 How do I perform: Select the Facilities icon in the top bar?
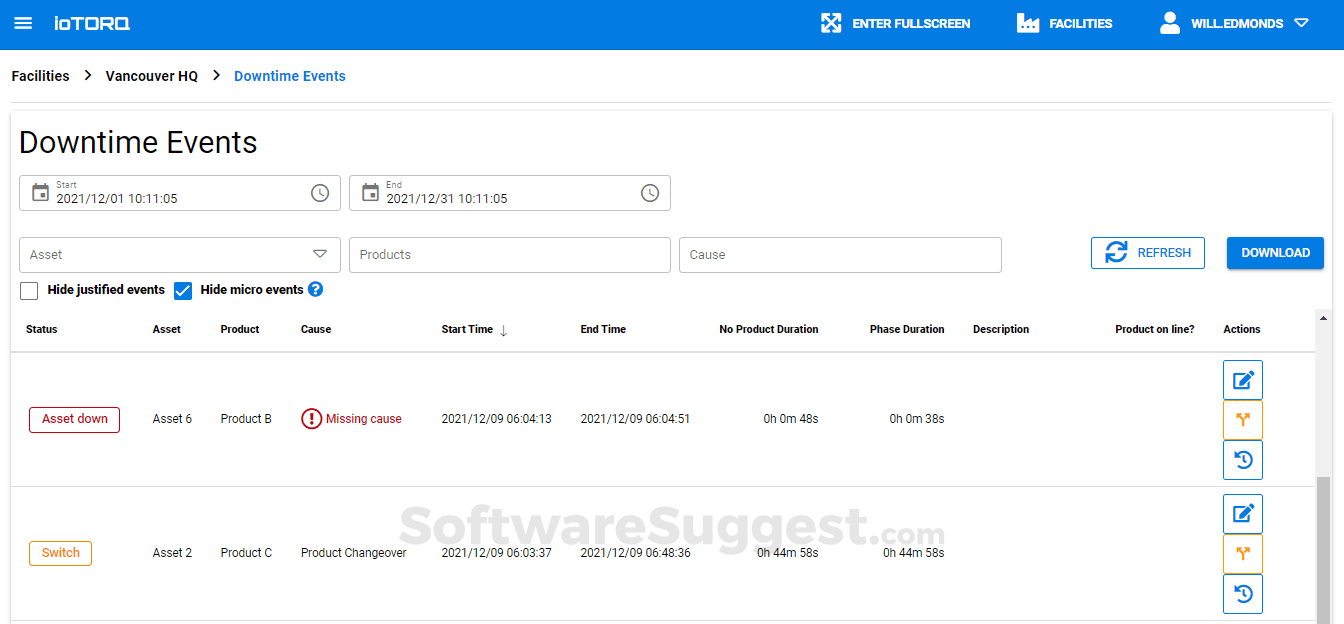(x=1028, y=22)
